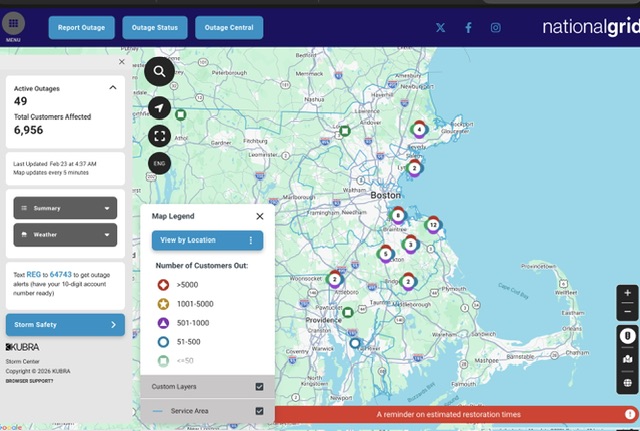Uncheck the Service Area layer checkbox
This screenshot has height=431, width=640.
click(x=259, y=411)
